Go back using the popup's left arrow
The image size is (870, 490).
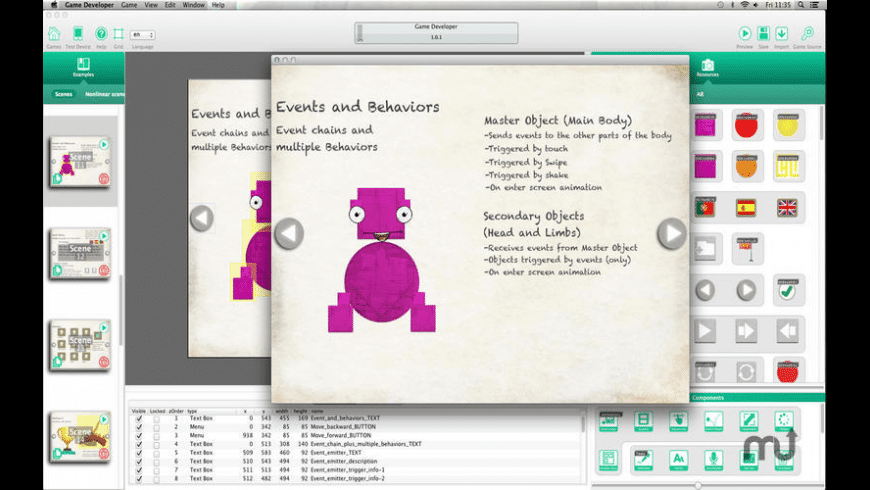click(288, 233)
